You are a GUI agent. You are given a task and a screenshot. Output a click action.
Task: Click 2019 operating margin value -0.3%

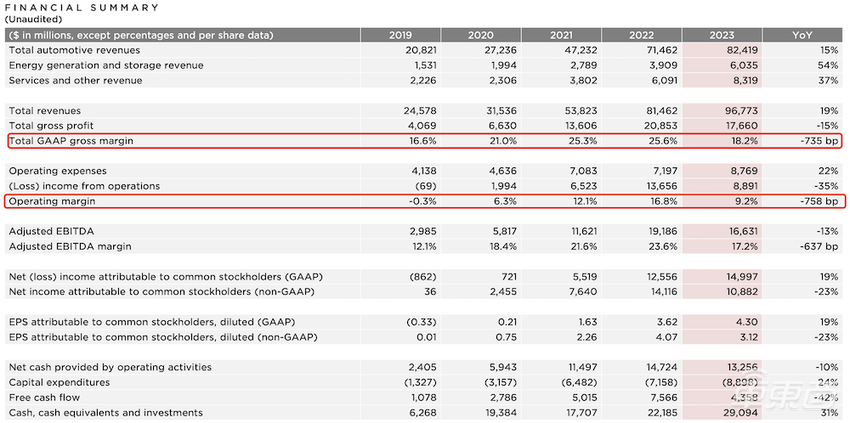[422, 201]
